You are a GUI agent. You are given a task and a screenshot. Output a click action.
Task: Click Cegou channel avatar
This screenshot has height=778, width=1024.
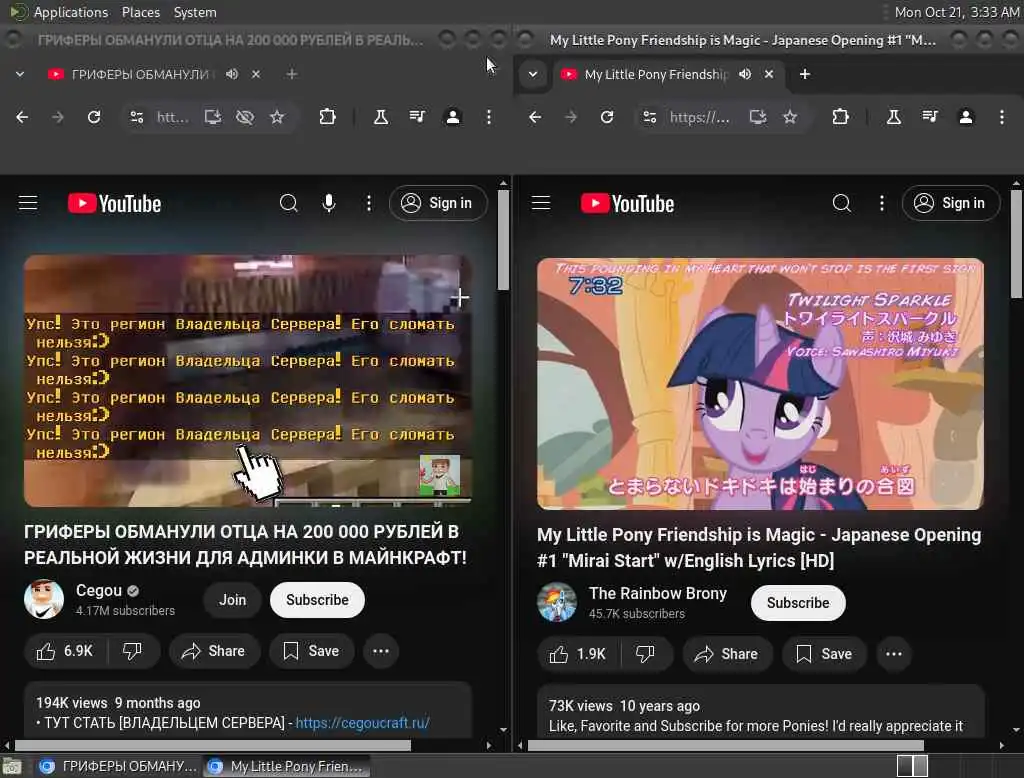44,599
